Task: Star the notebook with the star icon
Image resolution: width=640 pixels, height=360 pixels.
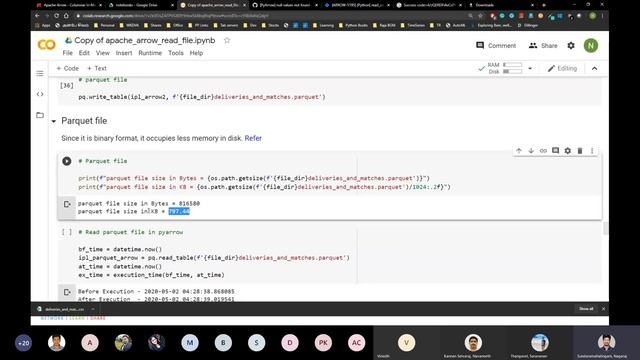Action: click(x=227, y=40)
